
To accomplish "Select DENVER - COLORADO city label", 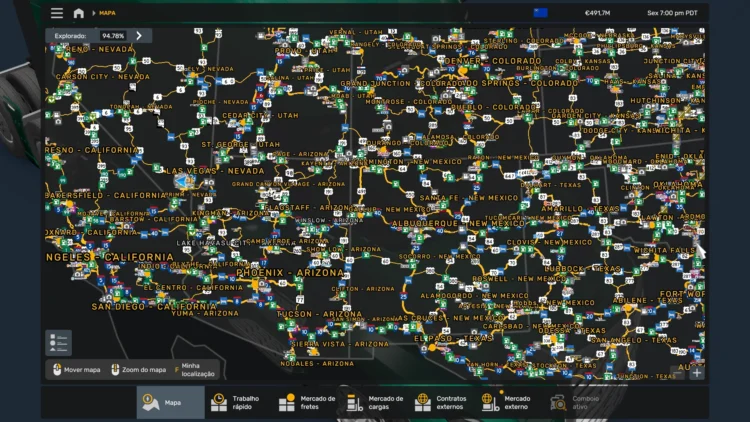I will click(x=493, y=61).
